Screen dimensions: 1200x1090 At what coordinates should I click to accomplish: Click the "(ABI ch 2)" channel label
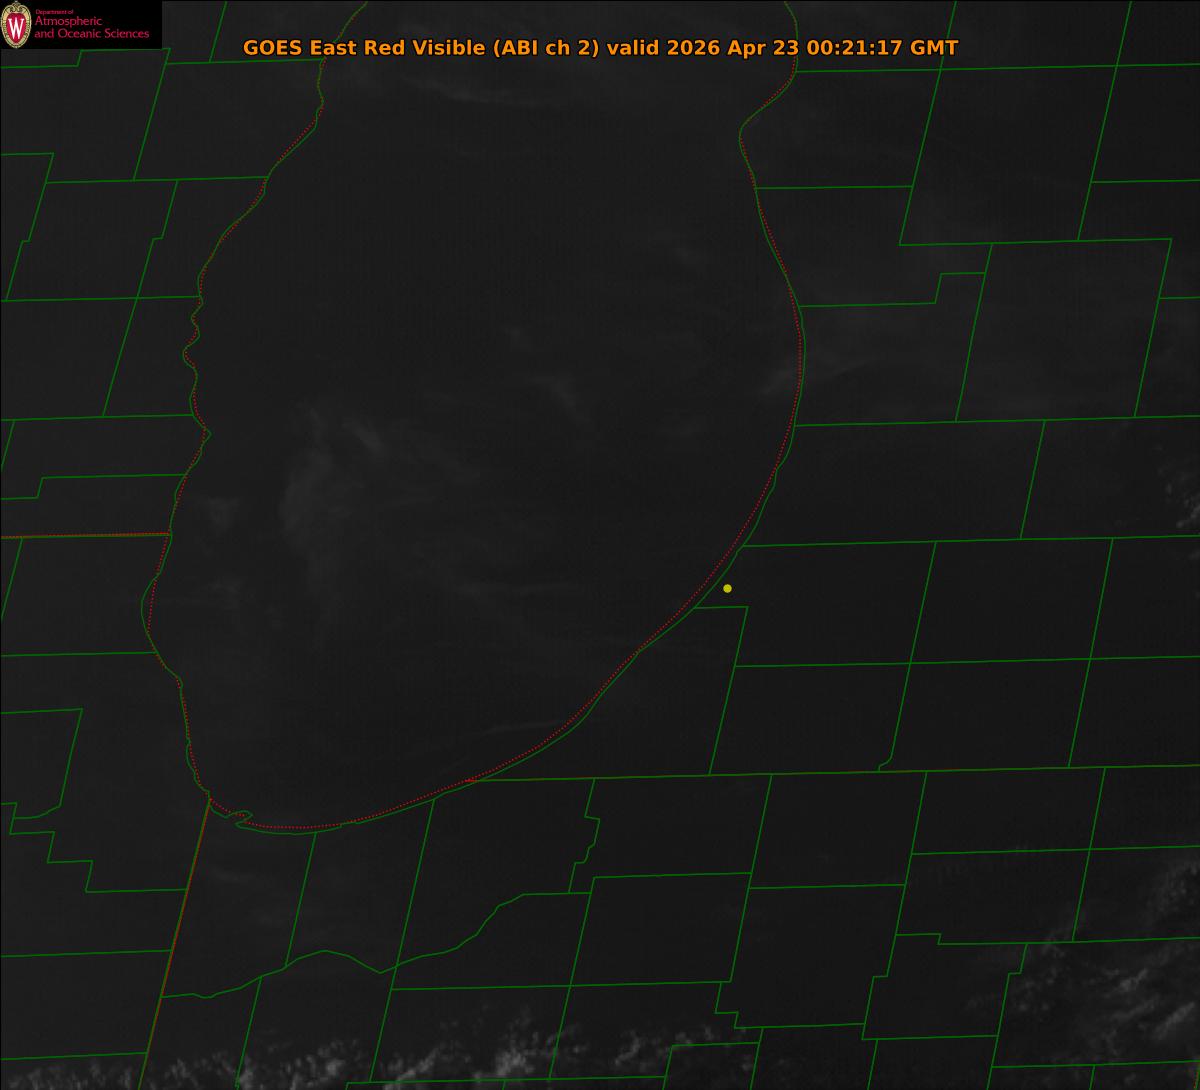click(x=546, y=48)
